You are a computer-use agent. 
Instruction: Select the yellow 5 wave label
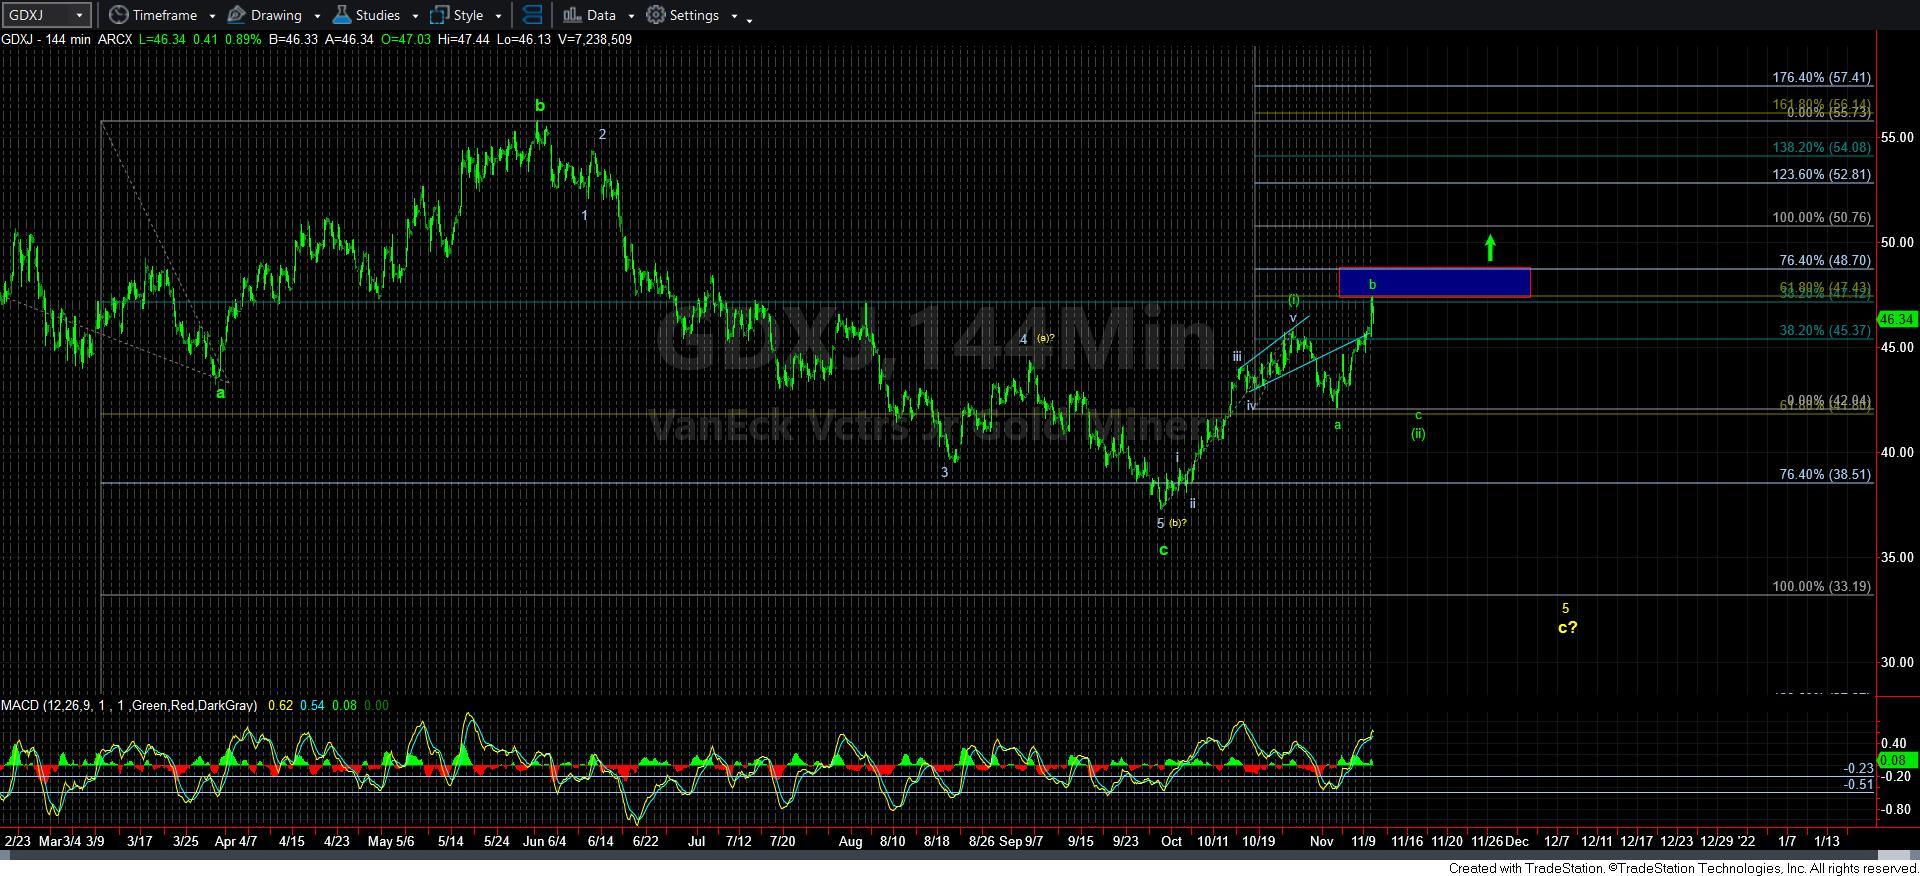[x=1566, y=608]
